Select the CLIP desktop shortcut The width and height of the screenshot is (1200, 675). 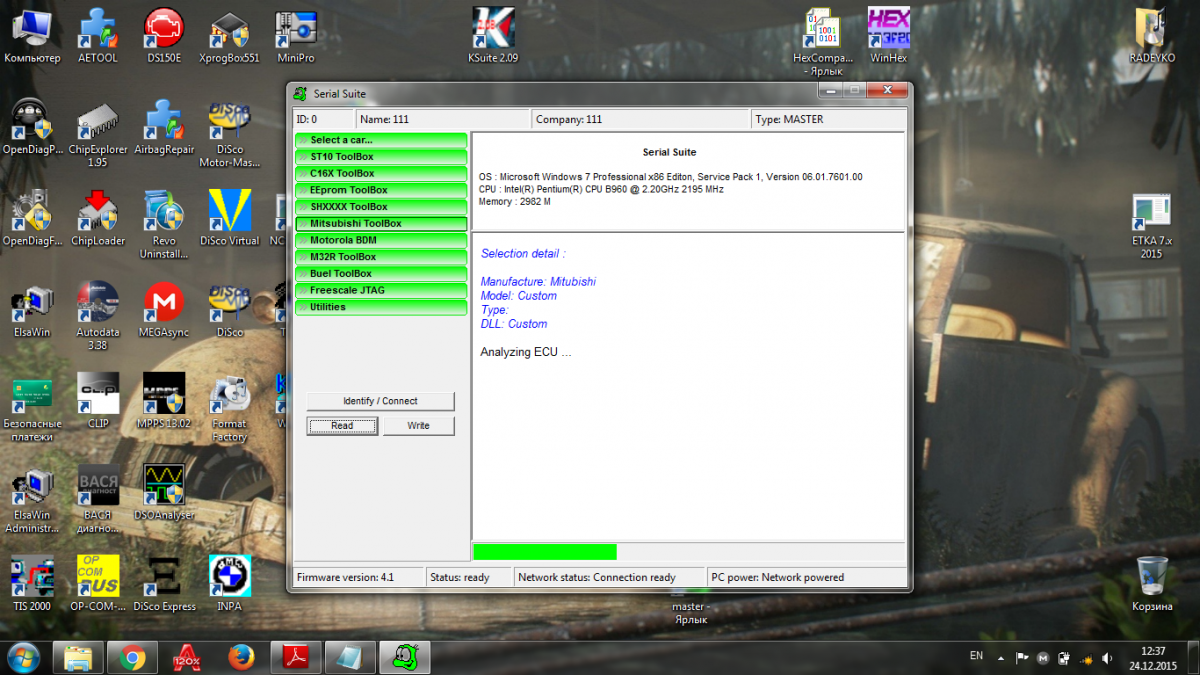(x=97, y=401)
